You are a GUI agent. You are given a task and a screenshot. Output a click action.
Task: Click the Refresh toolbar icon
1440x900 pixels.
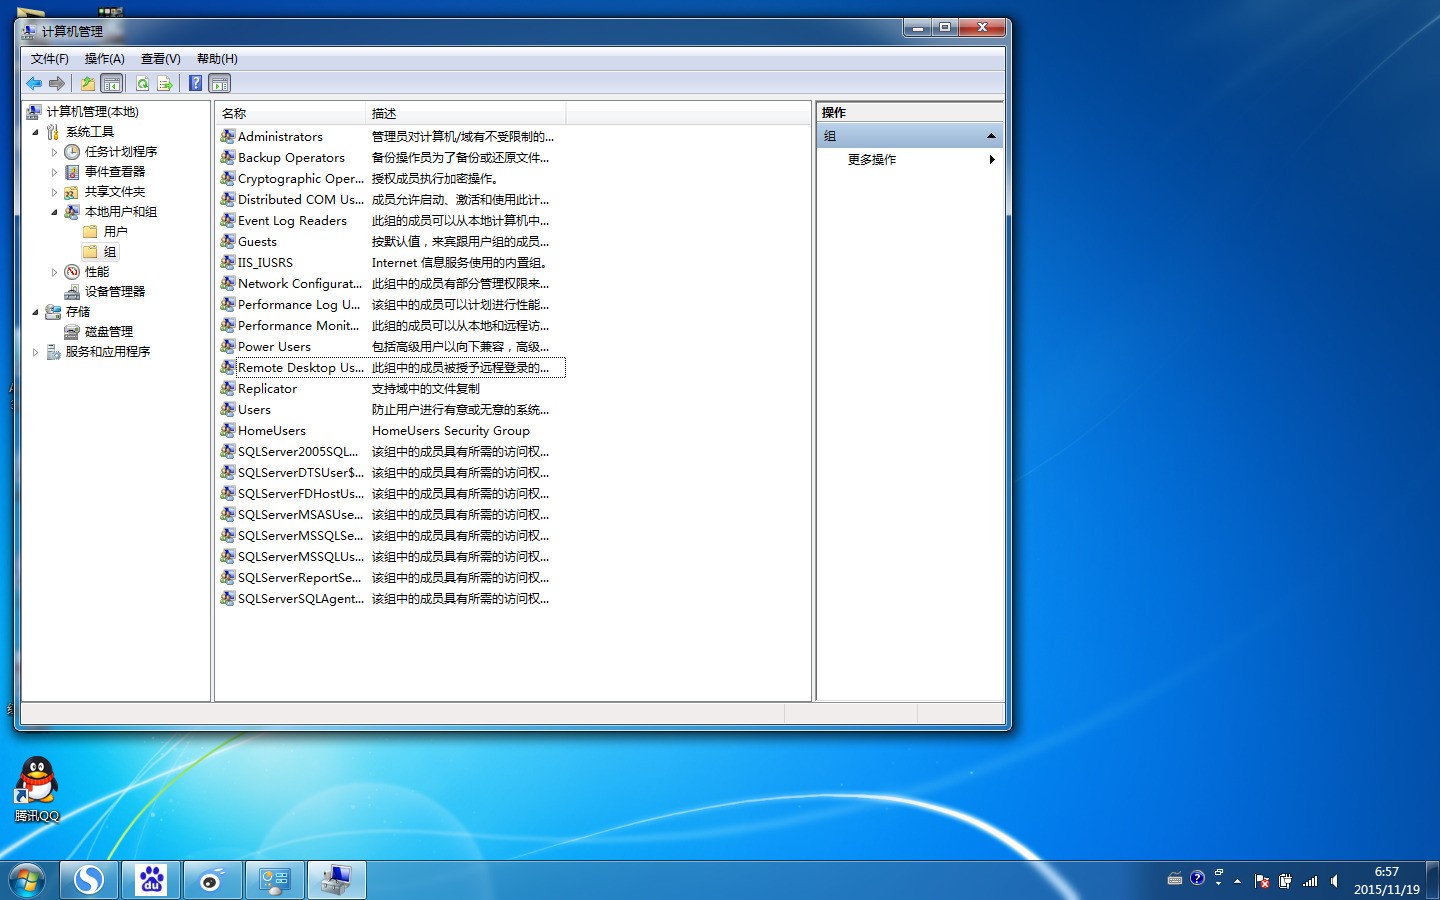(x=143, y=84)
